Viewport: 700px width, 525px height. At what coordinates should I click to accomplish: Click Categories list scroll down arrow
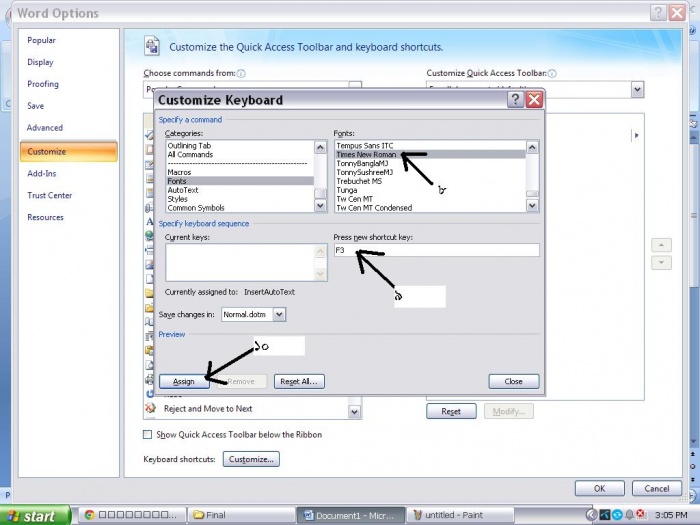pos(321,205)
